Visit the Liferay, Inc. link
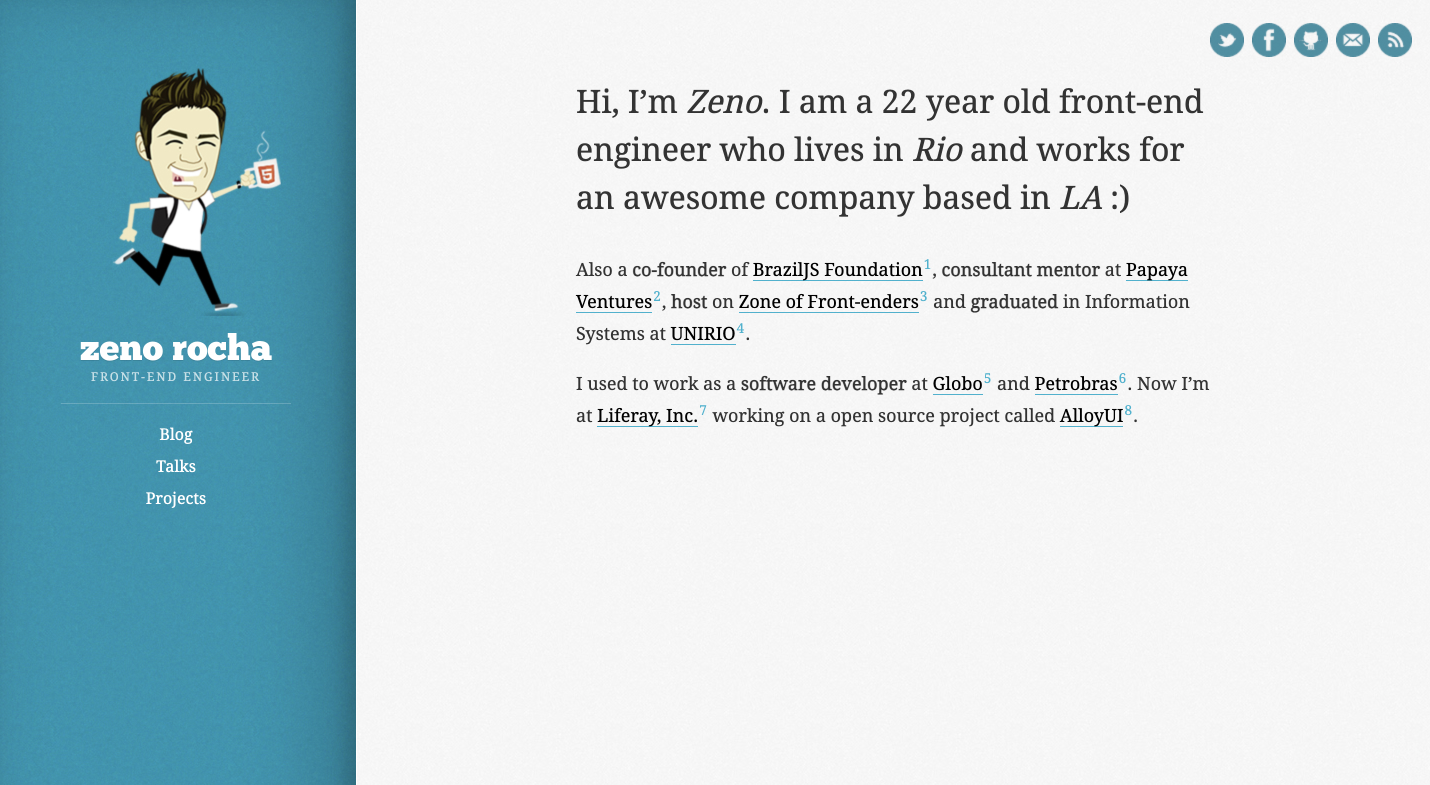 click(646, 415)
